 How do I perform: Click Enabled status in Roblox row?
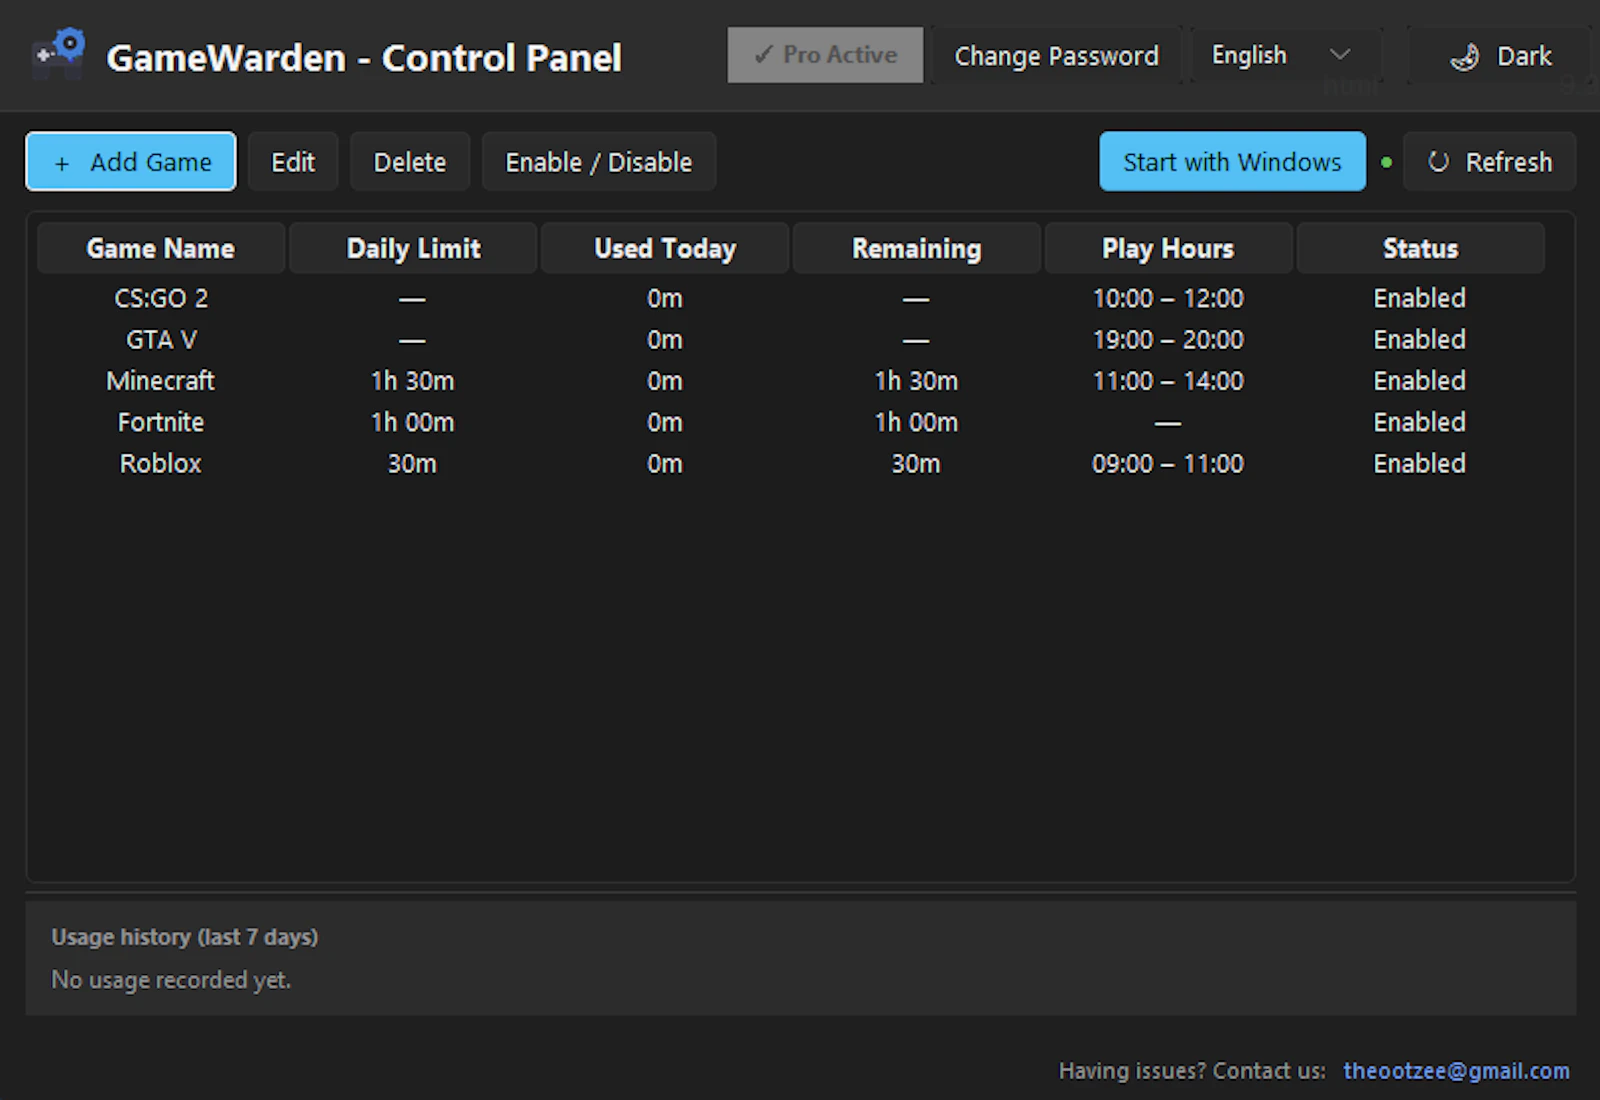coord(1420,464)
